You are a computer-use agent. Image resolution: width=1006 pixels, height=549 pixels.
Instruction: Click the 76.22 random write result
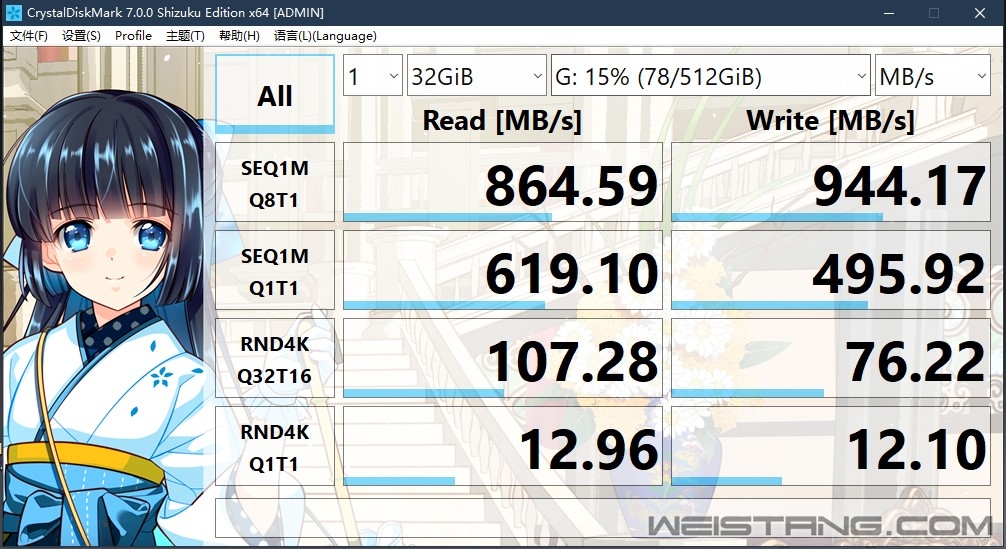coord(831,359)
